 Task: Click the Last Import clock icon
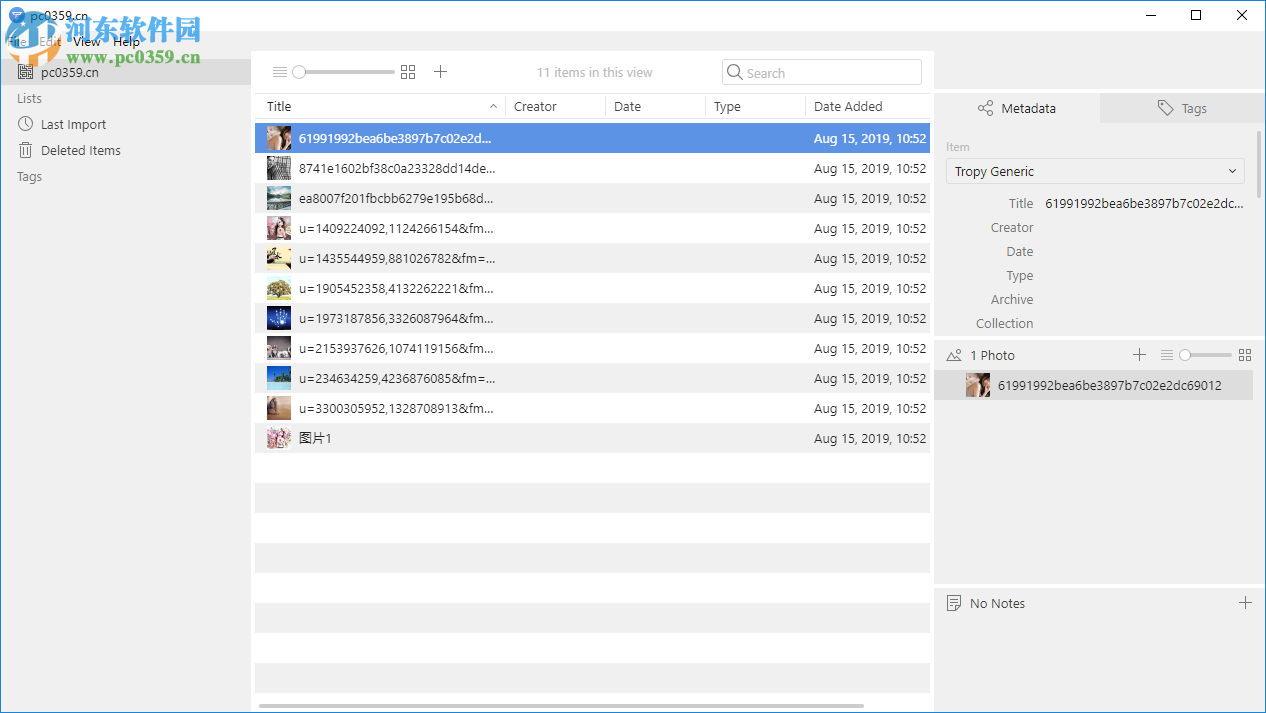(x=25, y=124)
